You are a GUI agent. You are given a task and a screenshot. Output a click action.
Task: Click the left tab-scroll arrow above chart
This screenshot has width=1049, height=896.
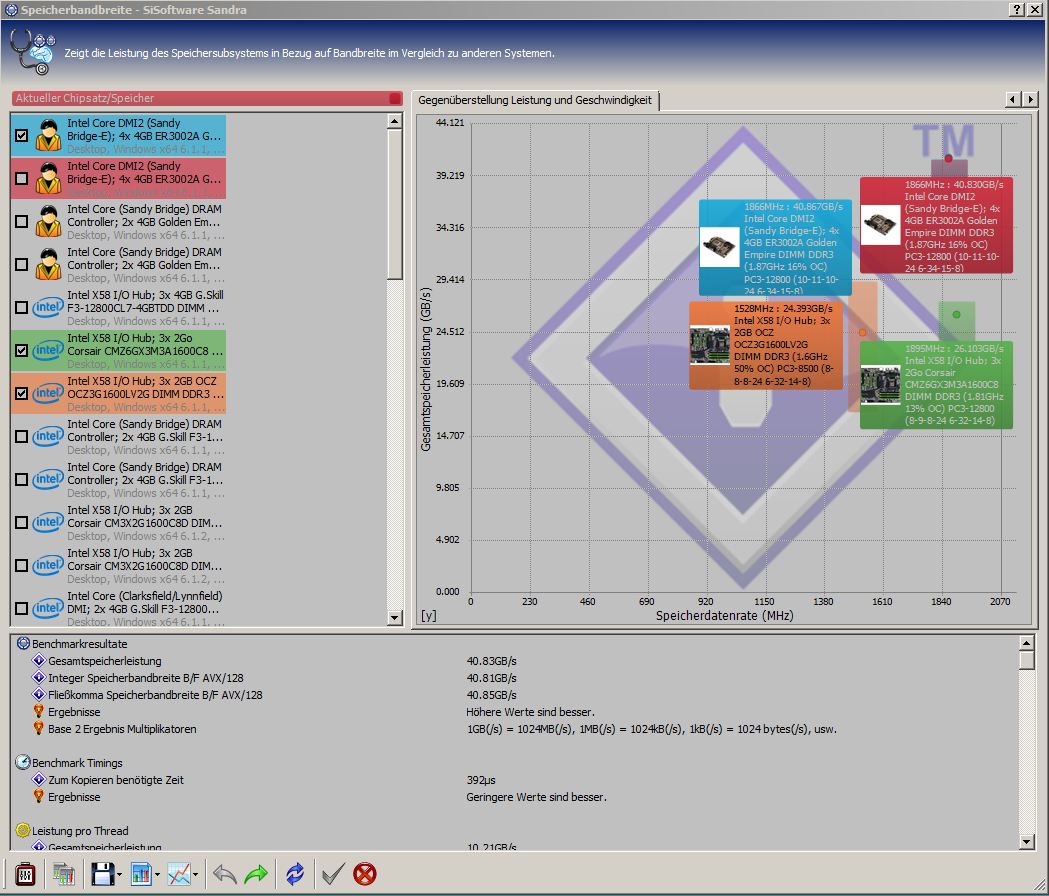[1014, 99]
